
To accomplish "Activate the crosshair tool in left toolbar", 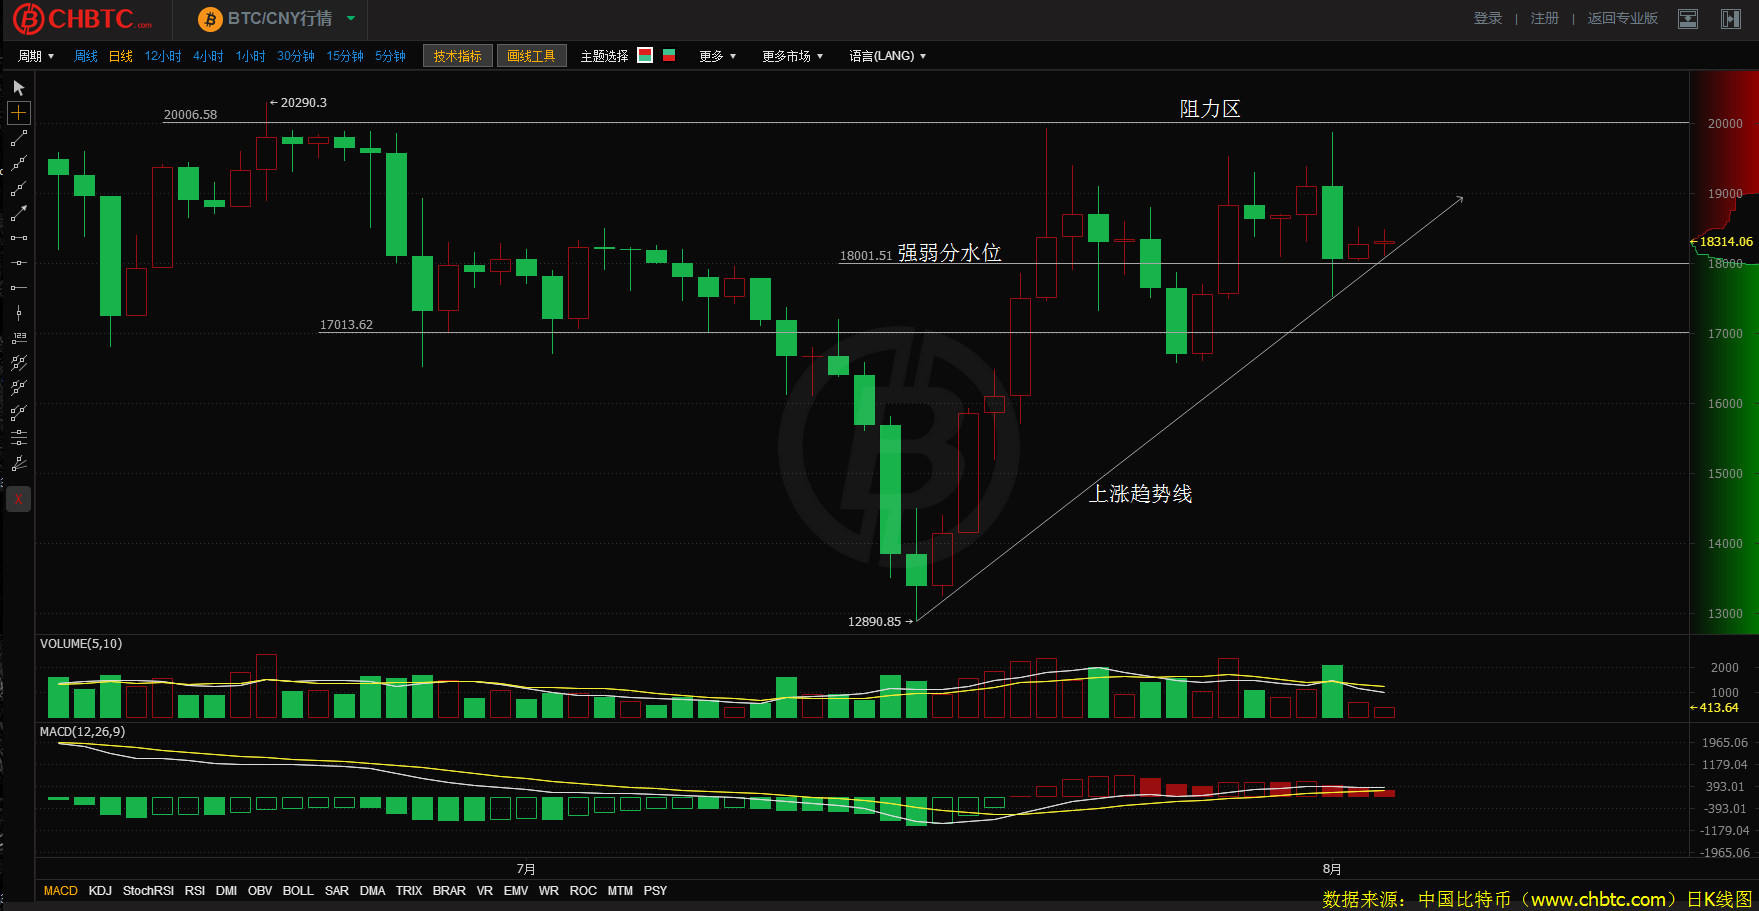I will point(18,113).
